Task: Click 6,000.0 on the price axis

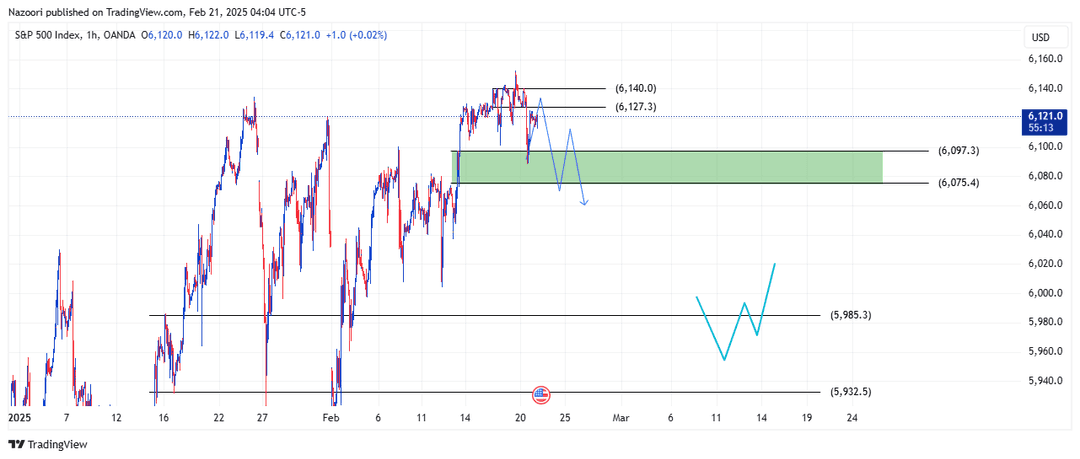Action: click(1045, 293)
